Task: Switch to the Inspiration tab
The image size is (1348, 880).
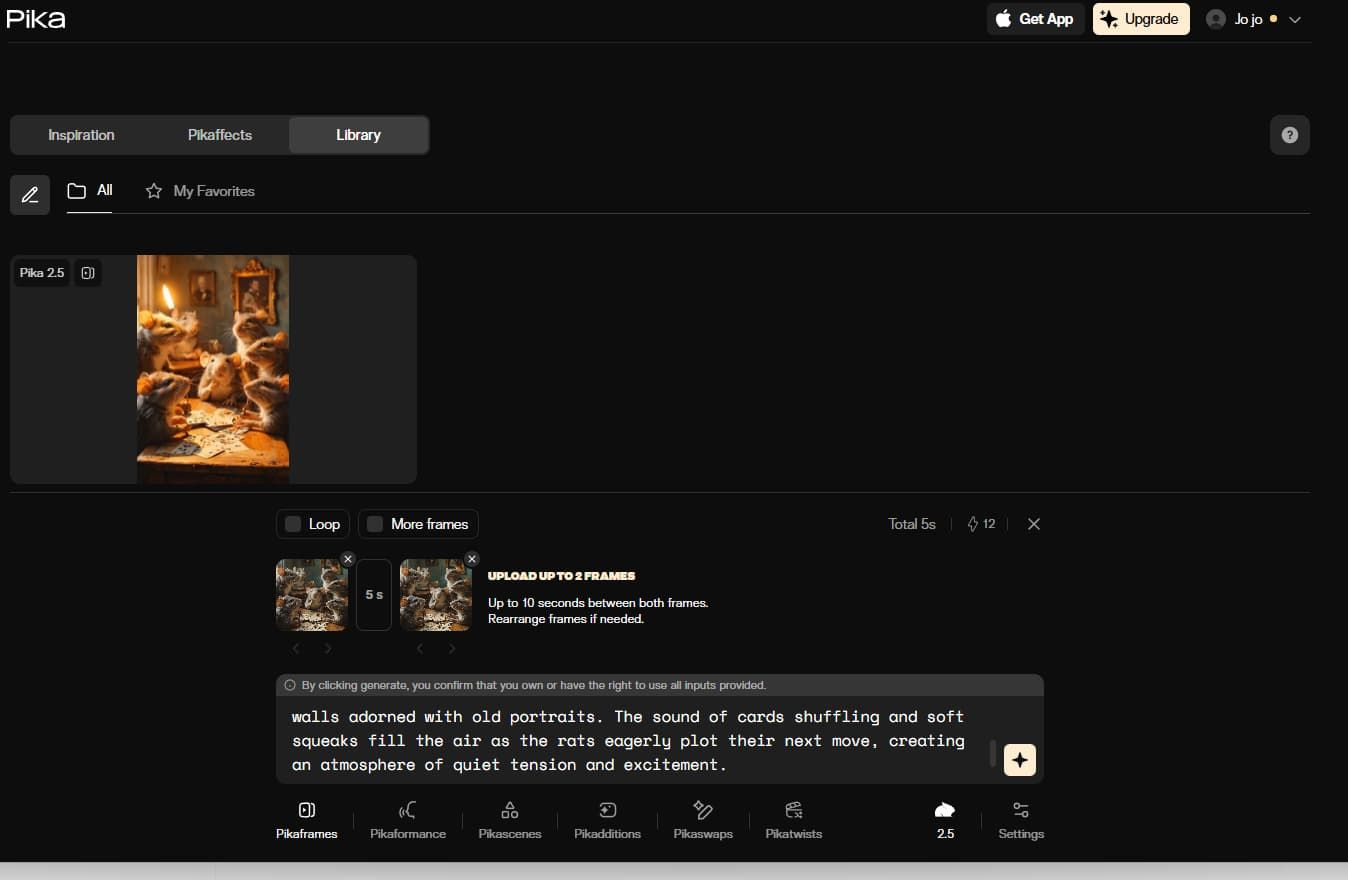Action: point(81,135)
